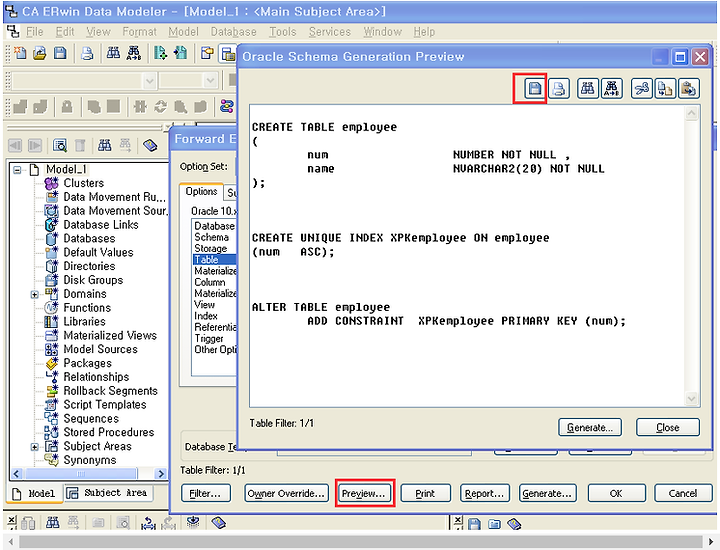Switch to Subject Area tab in explorer

click(108, 493)
